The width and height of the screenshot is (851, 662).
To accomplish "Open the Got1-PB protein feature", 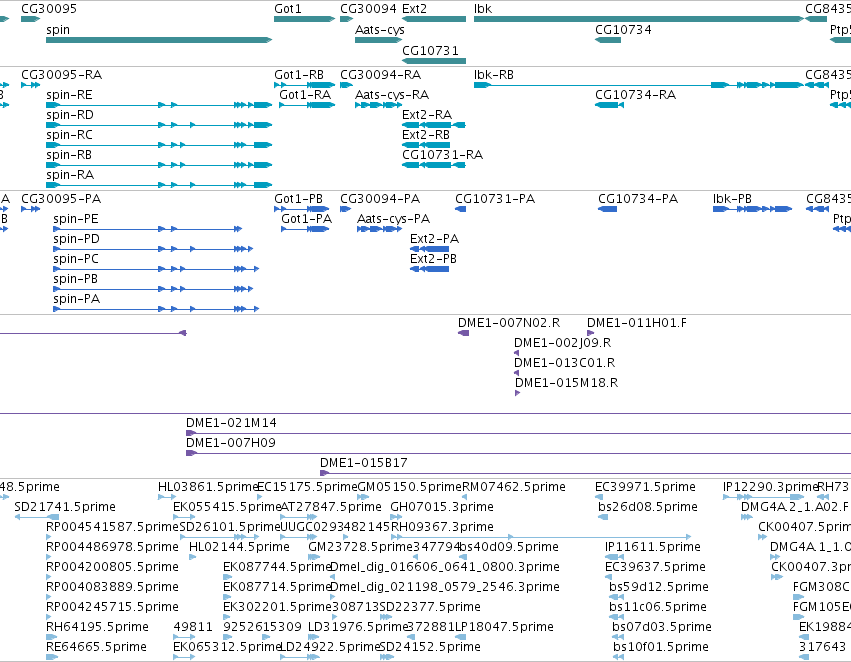I will tap(302, 209).
